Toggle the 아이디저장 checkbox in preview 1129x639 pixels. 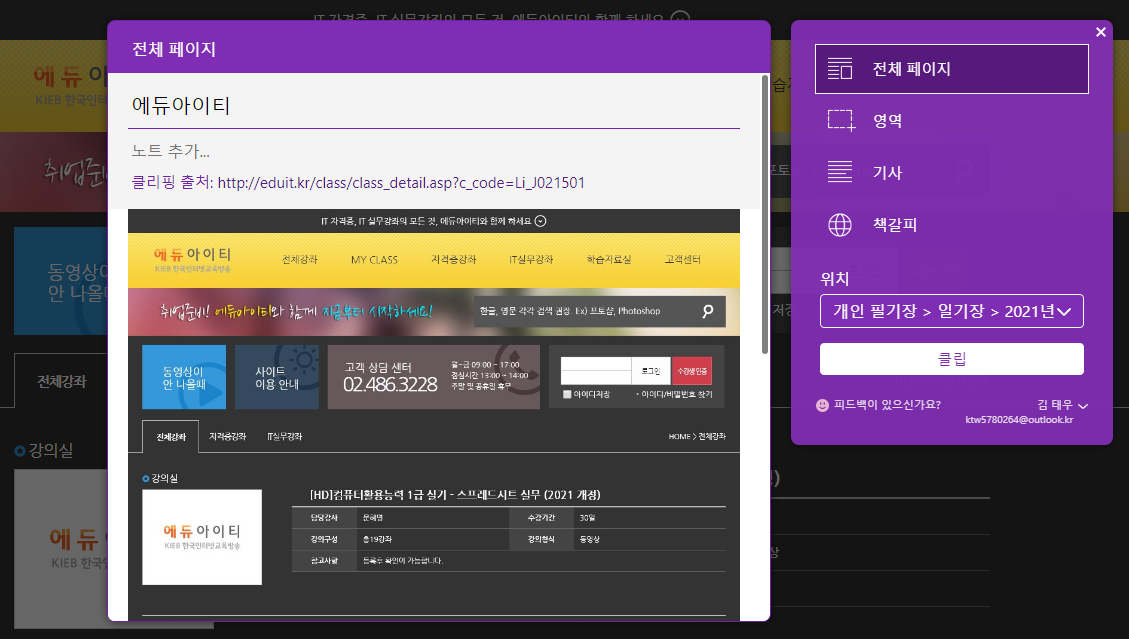pos(567,395)
